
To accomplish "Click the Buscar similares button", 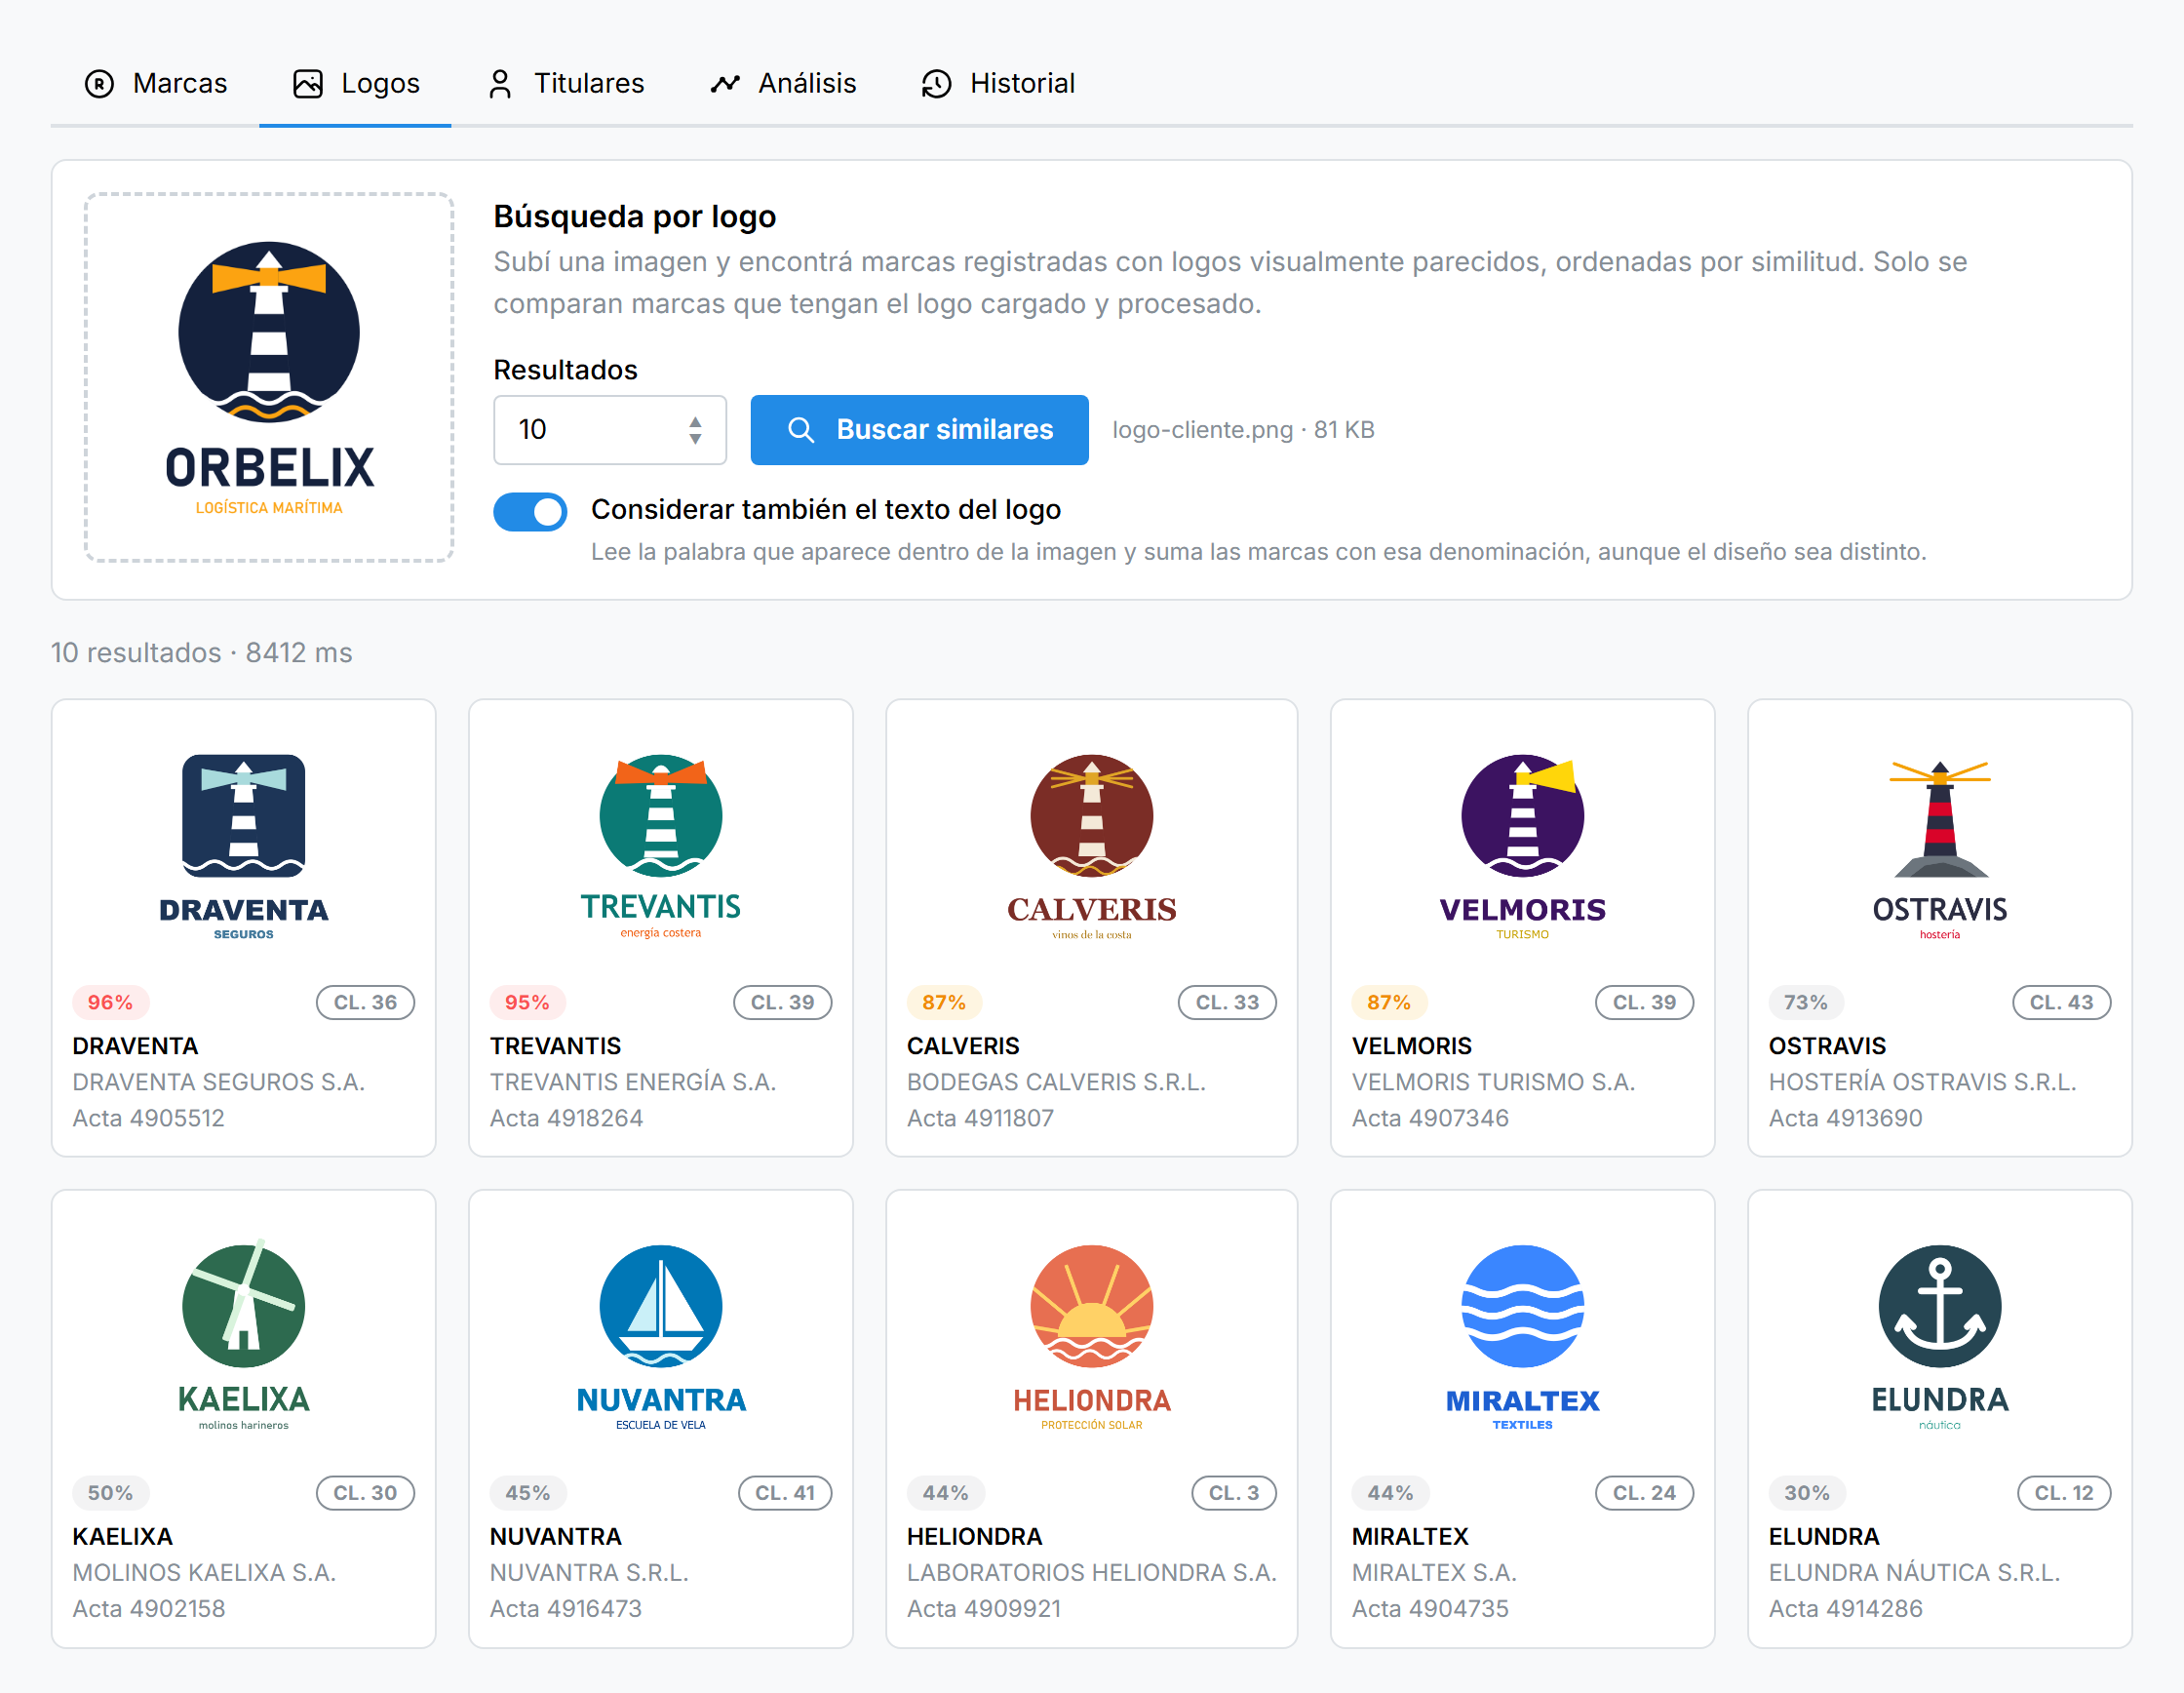I will [919, 430].
